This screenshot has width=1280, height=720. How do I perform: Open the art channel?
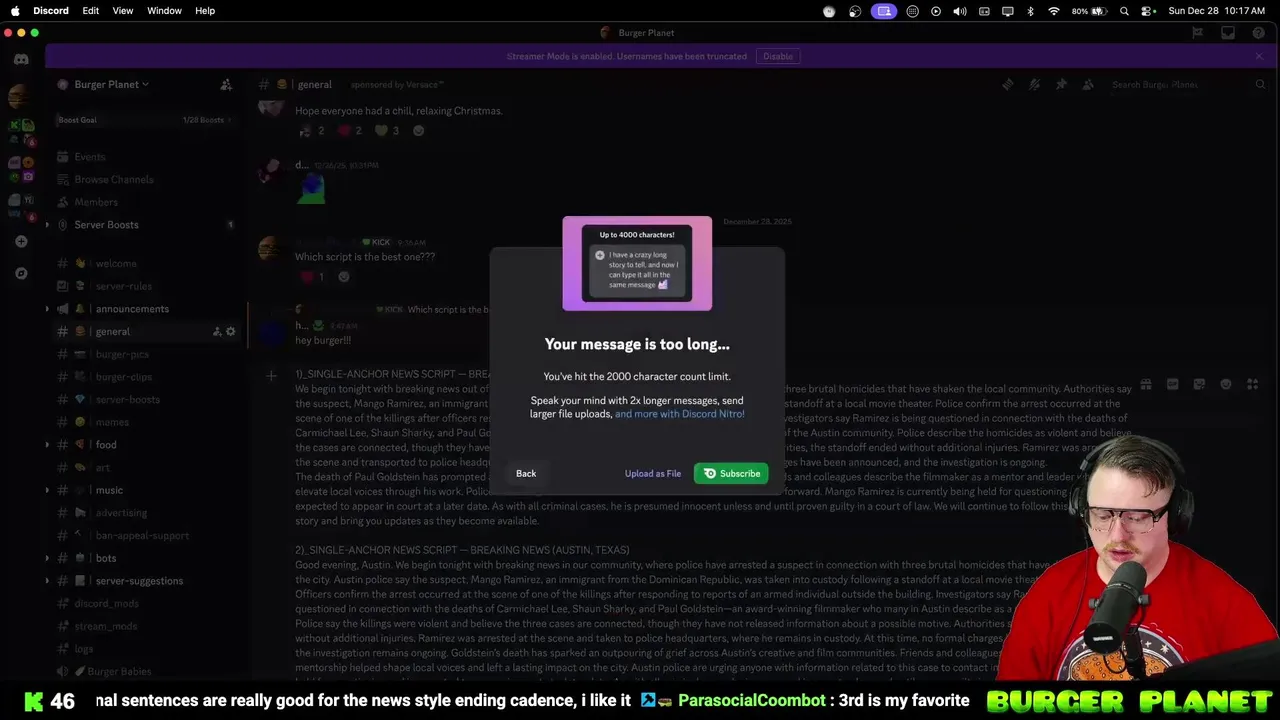(145, 467)
